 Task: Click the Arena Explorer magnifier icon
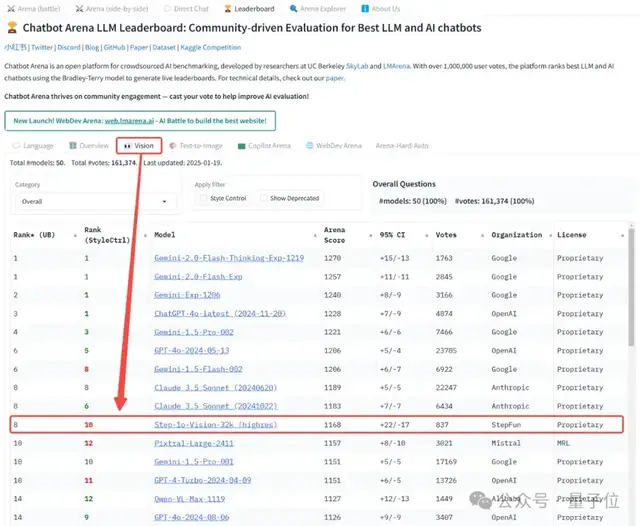293,9
